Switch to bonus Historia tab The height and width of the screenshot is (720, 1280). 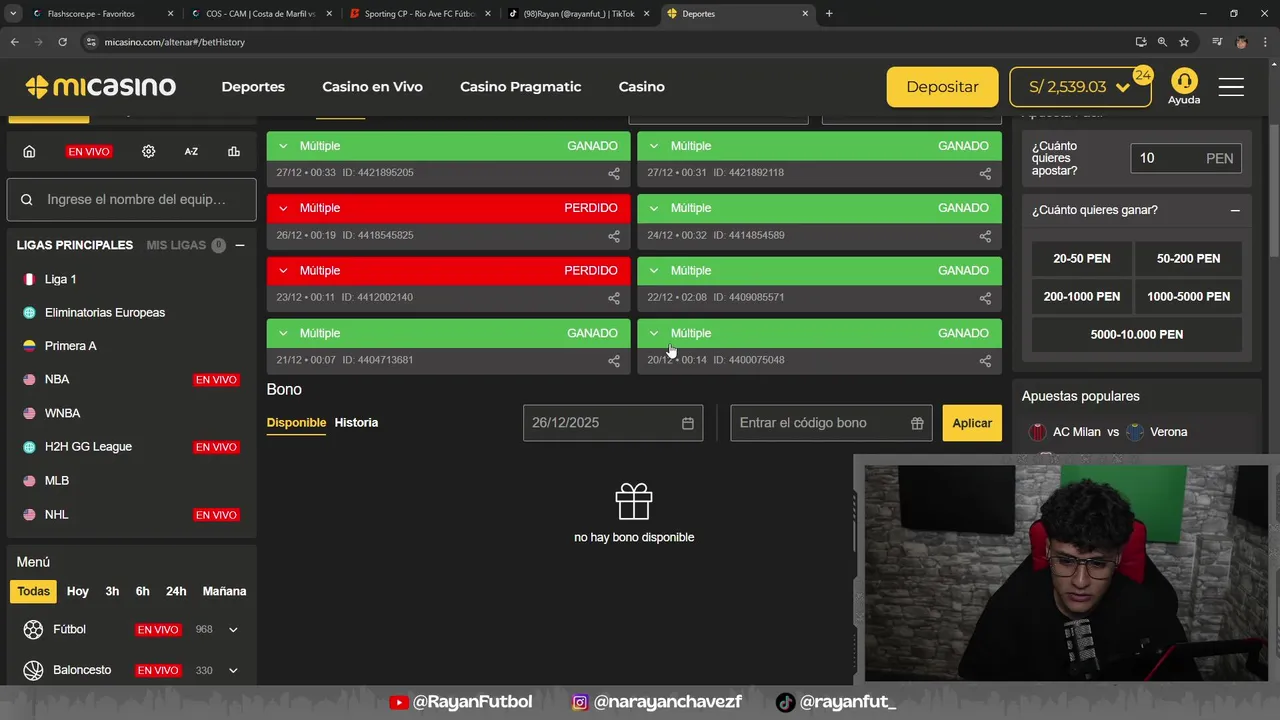tap(356, 423)
